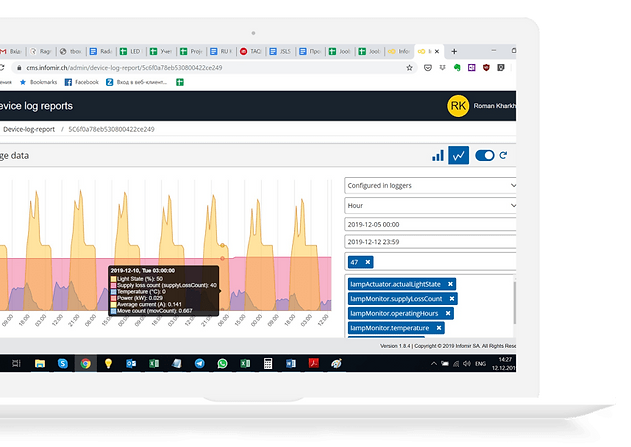Click the OneNote clipper extension icon
The height and width of the screenshot is (447, 631).
[472, 68]
